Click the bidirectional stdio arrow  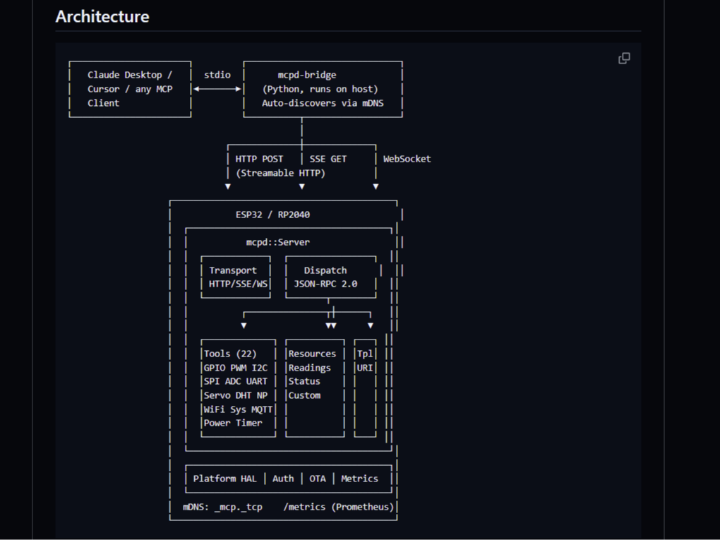(217, 89)
